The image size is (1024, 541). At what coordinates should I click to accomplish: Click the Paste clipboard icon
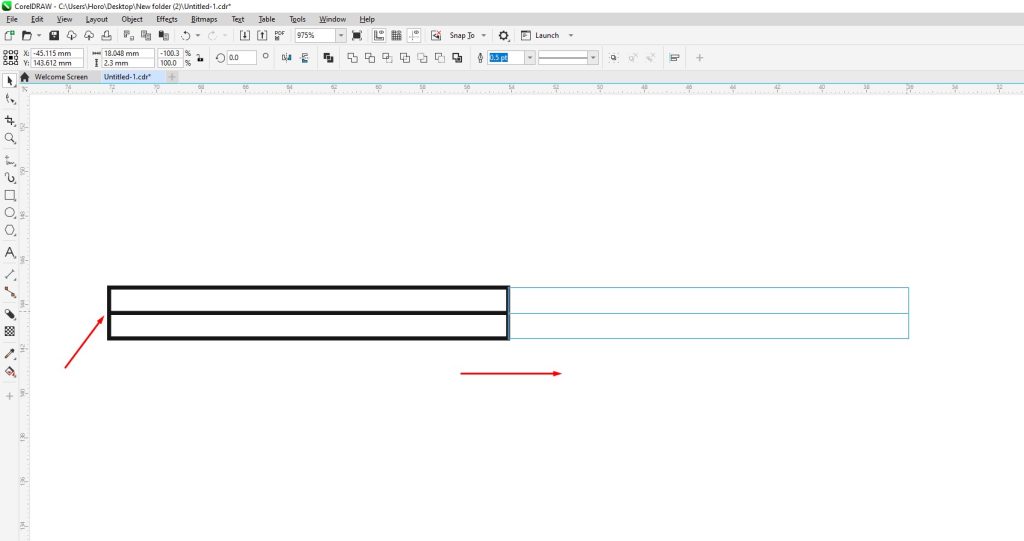click(x=164, y=35)
